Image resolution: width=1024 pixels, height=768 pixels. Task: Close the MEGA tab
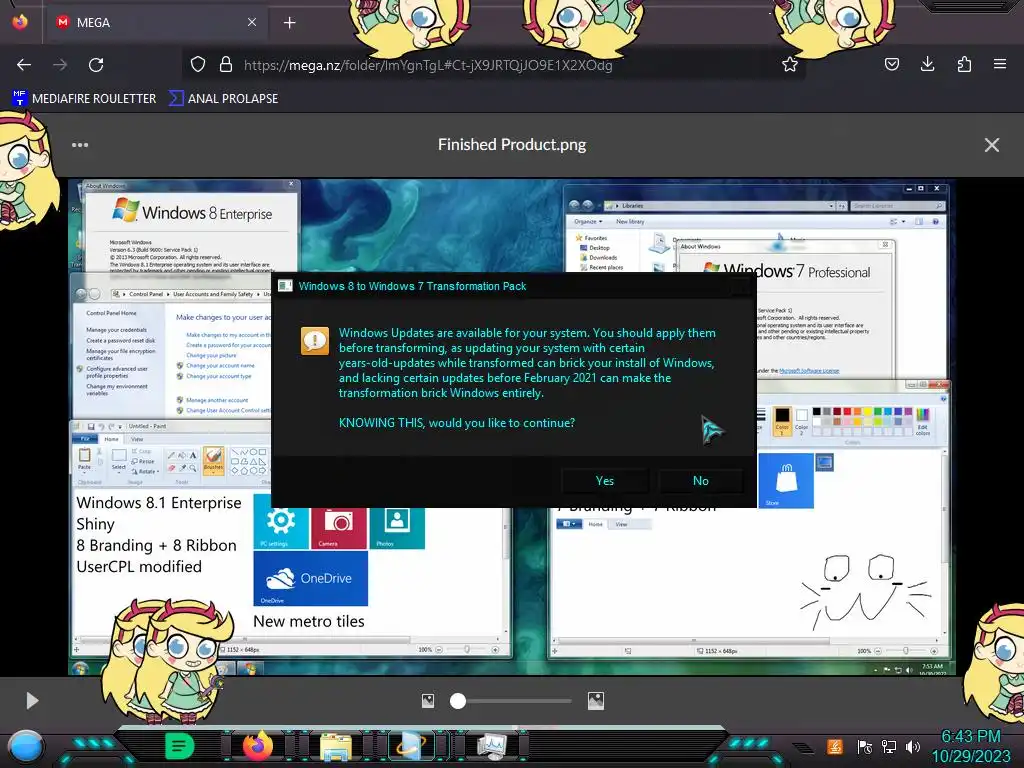tap(251, 22)
